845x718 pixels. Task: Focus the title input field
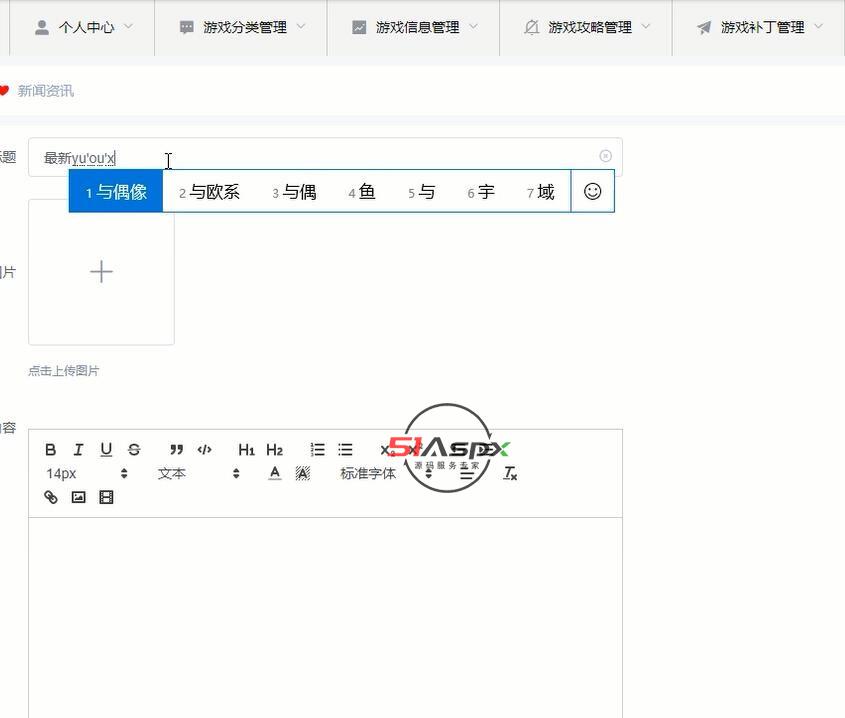tap(325, 157)
